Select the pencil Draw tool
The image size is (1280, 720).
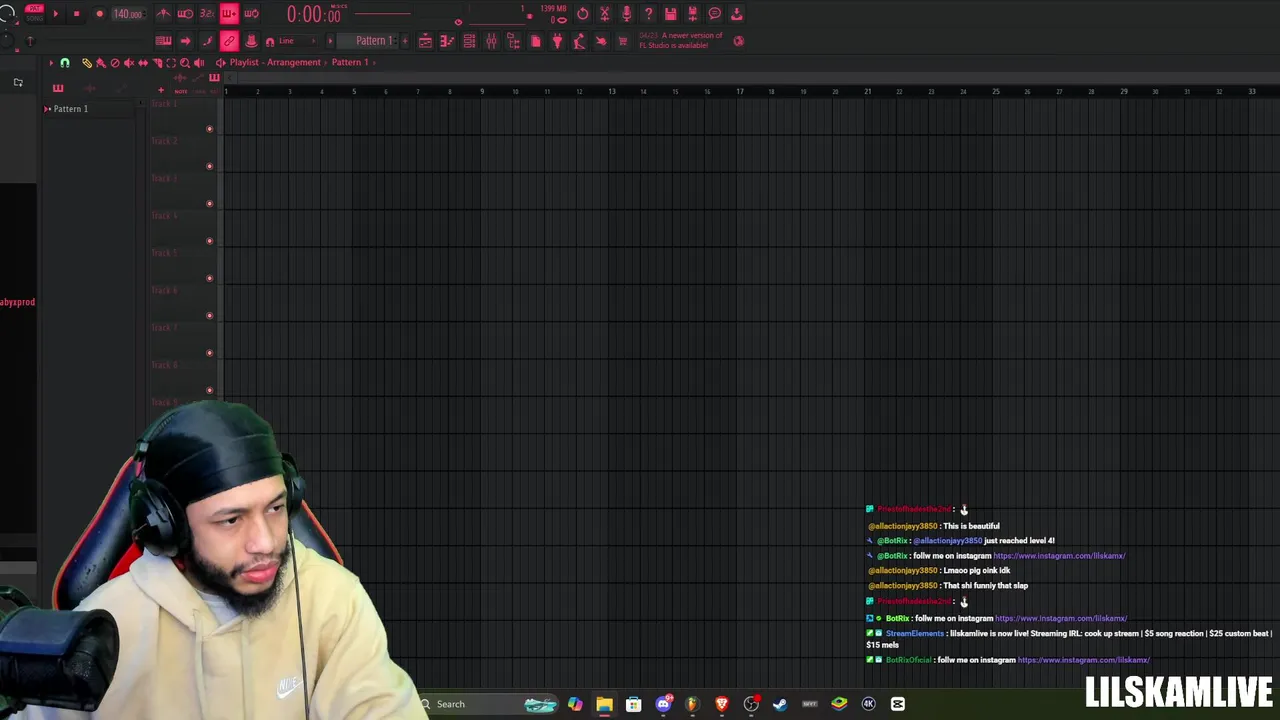tap(87, 63)
